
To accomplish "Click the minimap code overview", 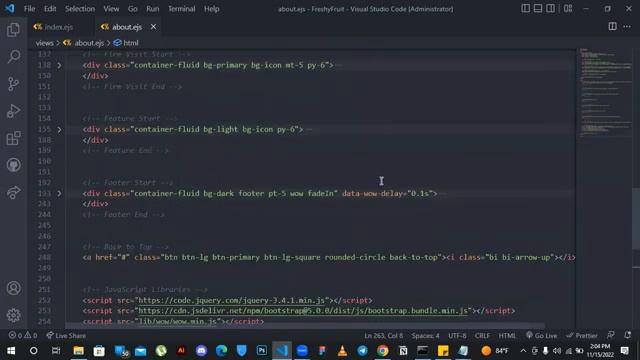I will tap(605, 92).
